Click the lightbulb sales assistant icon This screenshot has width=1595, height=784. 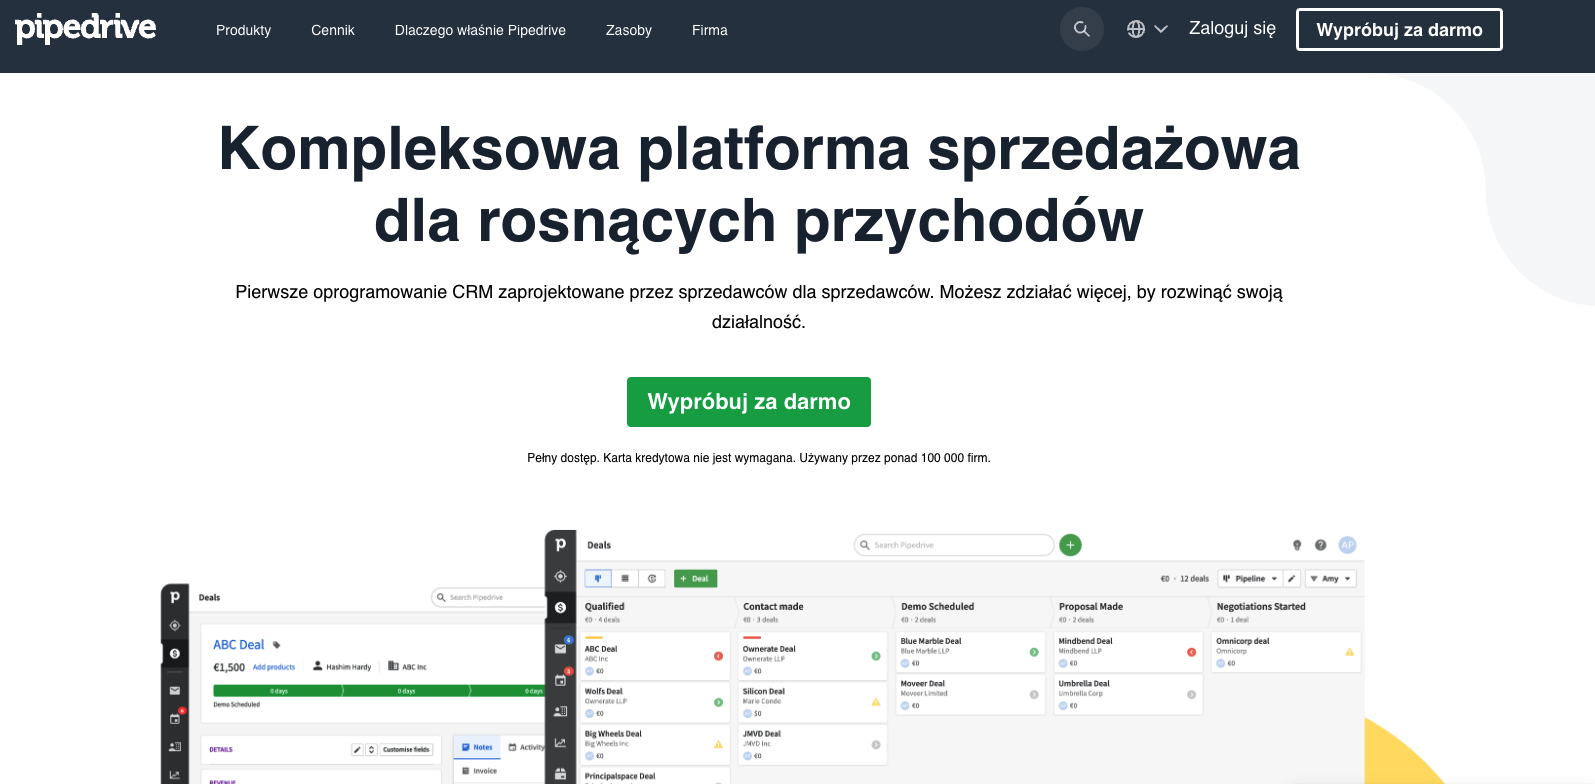coord(1297,545)
